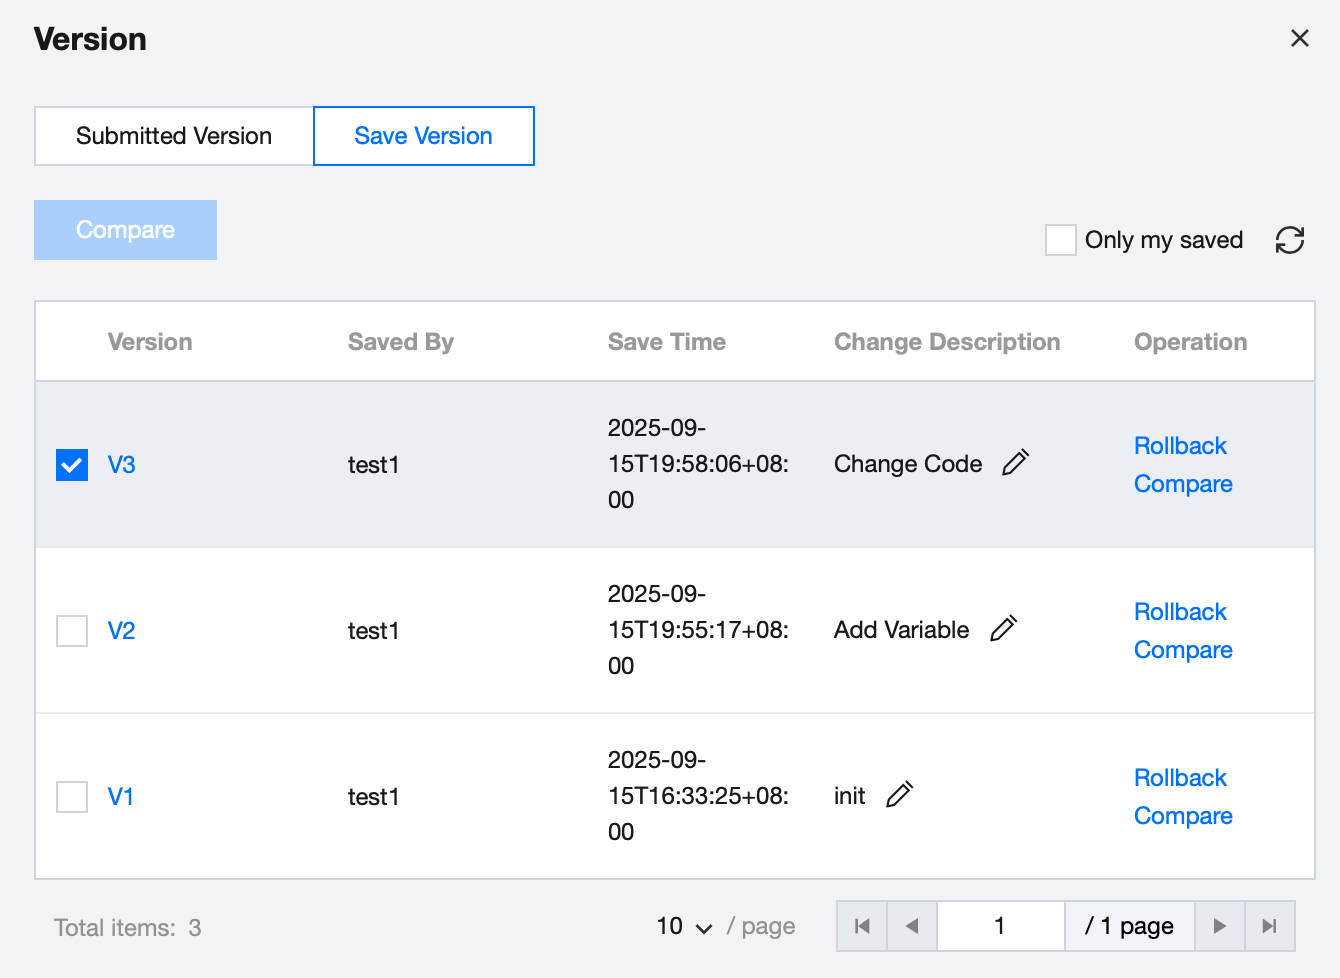Click Compare link for version V1

coord(1183,816)
